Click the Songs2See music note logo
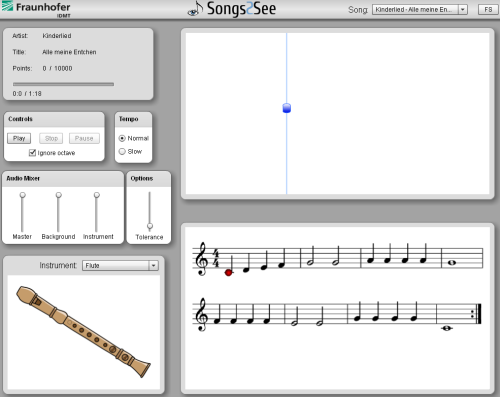This screenshot has height=397, width=500. (x=196, y=9)
